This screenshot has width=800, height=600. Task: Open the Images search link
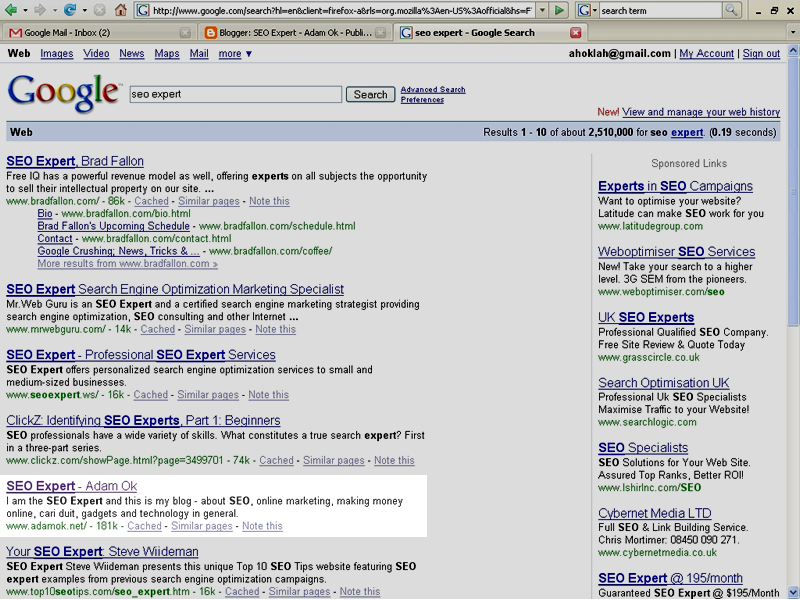pos(57,54)
